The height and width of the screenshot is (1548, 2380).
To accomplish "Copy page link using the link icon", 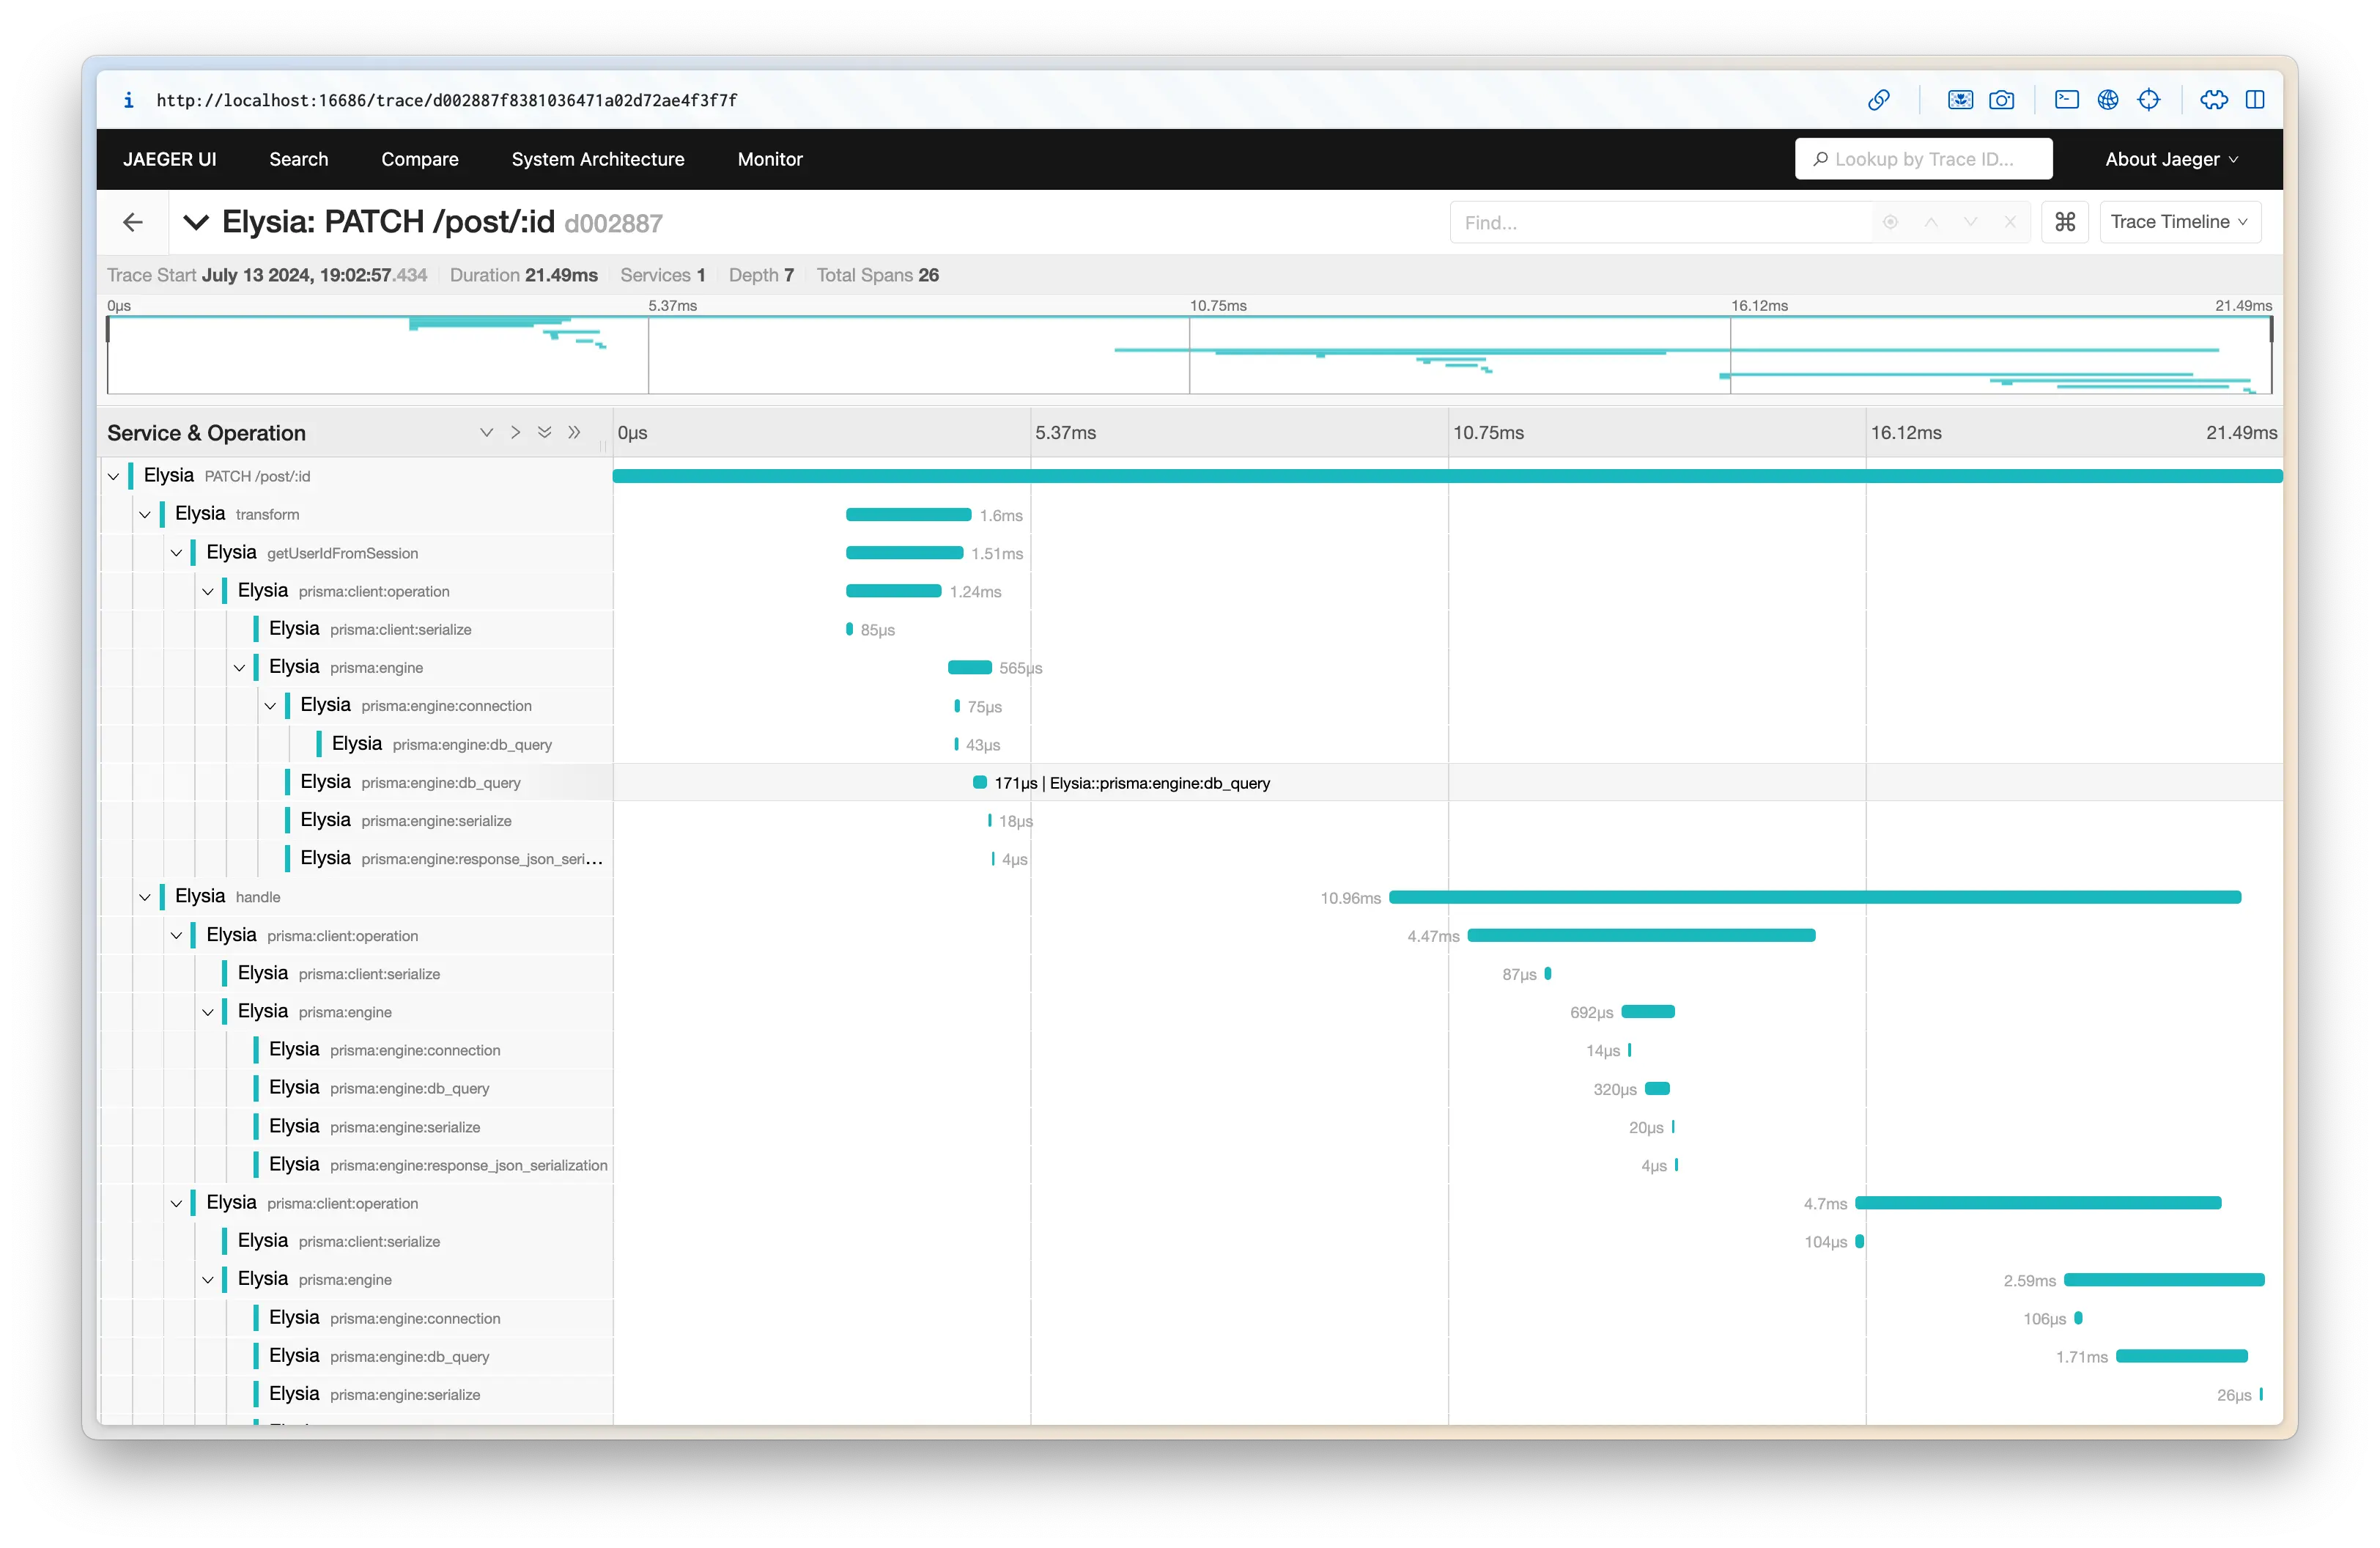I will tap(1879, 100).
